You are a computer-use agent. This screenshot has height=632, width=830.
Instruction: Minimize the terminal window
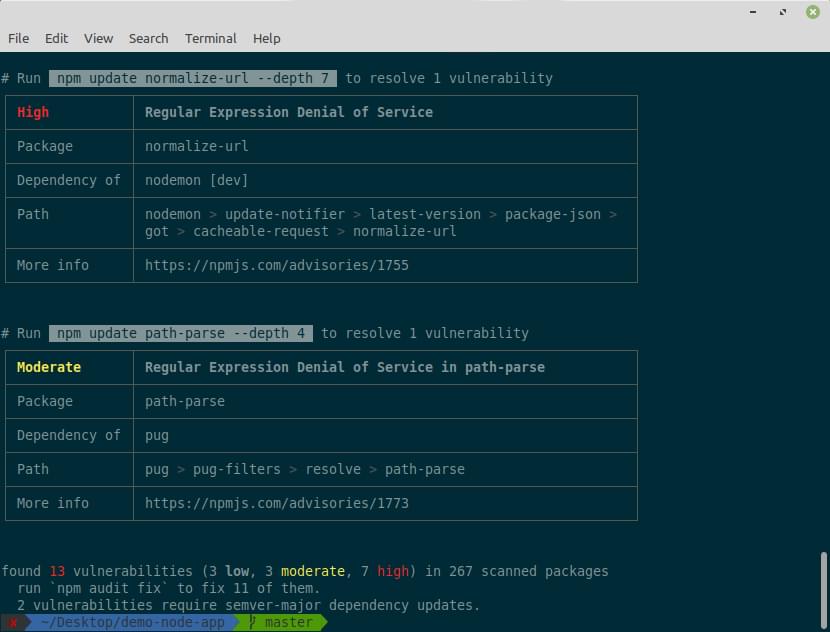750,12
